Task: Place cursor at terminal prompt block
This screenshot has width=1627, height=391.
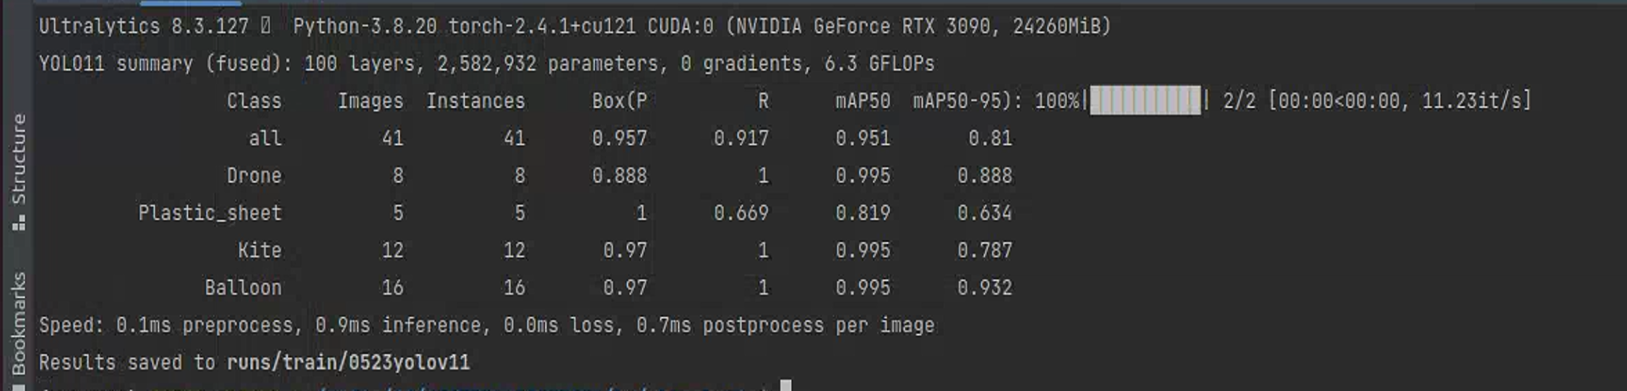Action: (x=786, y=385)
